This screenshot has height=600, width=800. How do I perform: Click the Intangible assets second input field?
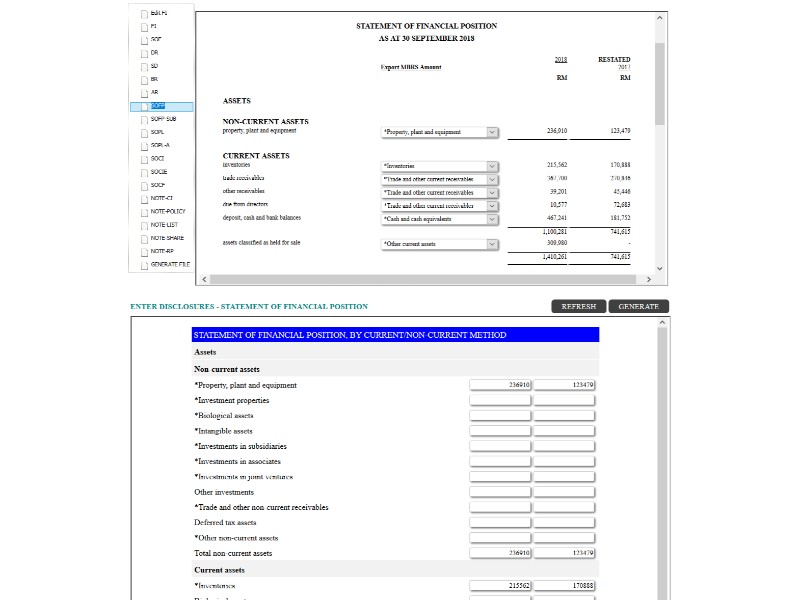pyautogui.click(x=564, y=431)
